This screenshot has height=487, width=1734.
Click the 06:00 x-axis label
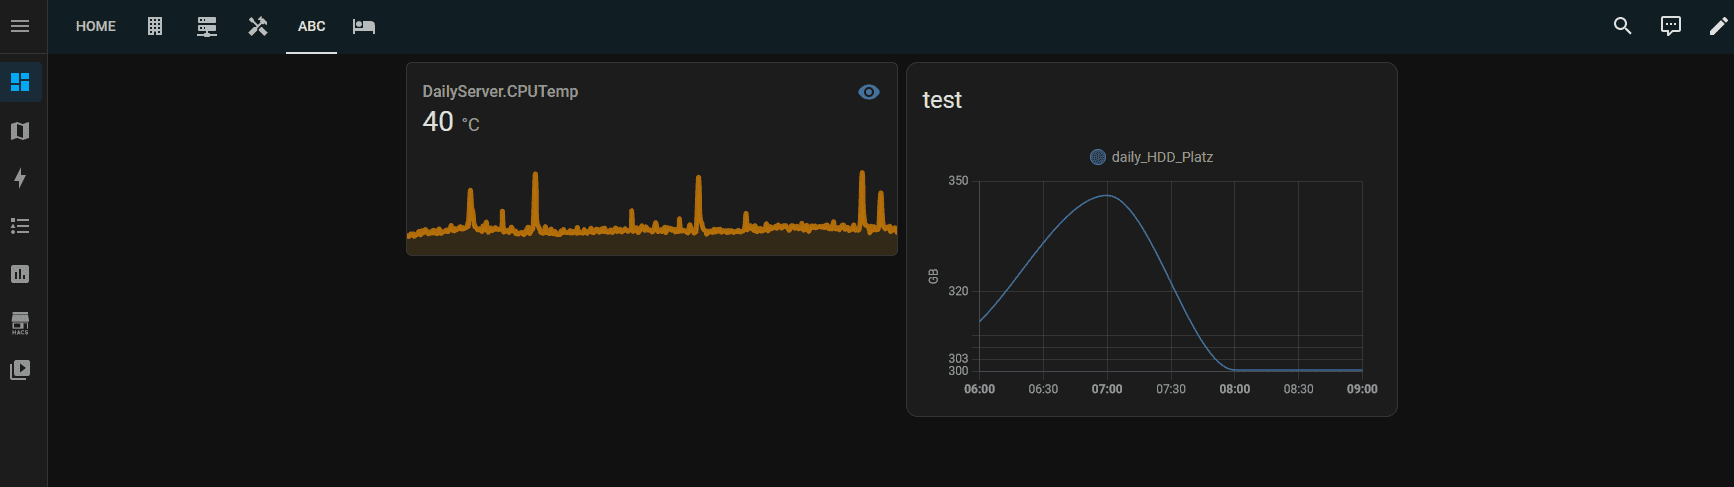pos(979,389)
